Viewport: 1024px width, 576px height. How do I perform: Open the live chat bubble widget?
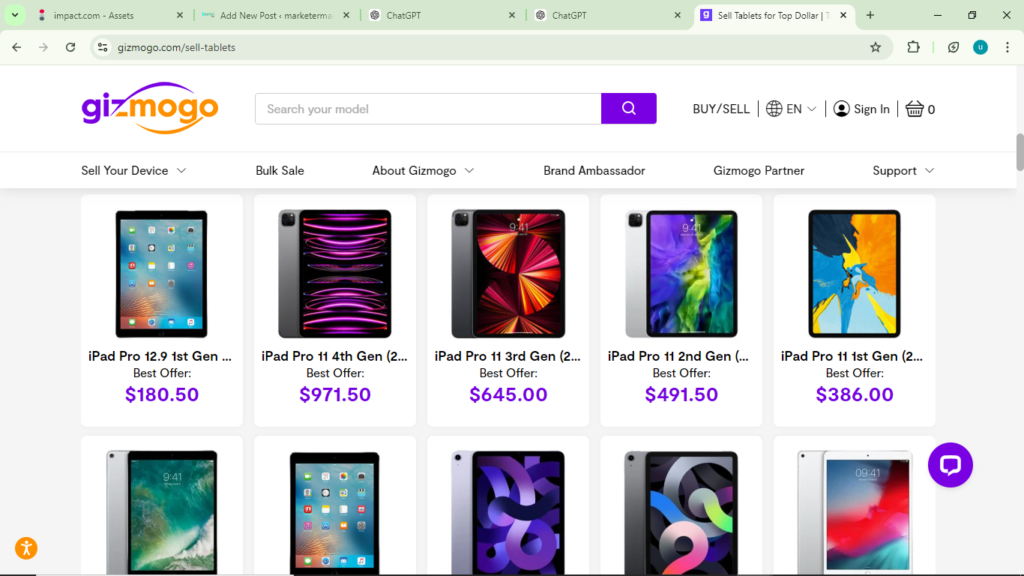(950, 465)
